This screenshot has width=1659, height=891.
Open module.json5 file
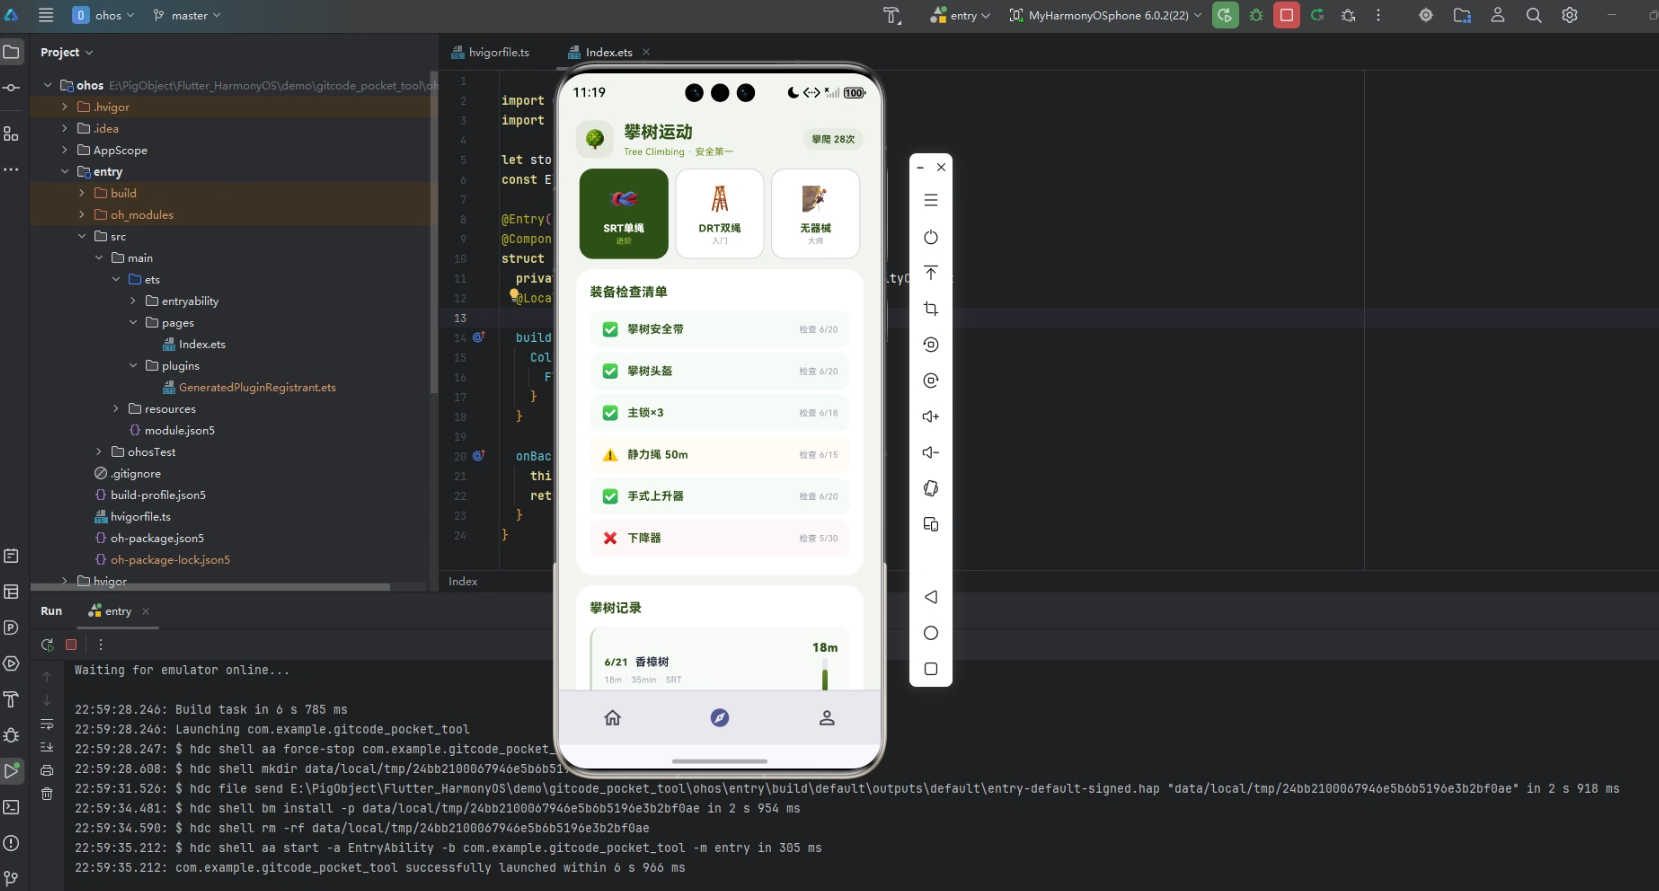(171, 430)
